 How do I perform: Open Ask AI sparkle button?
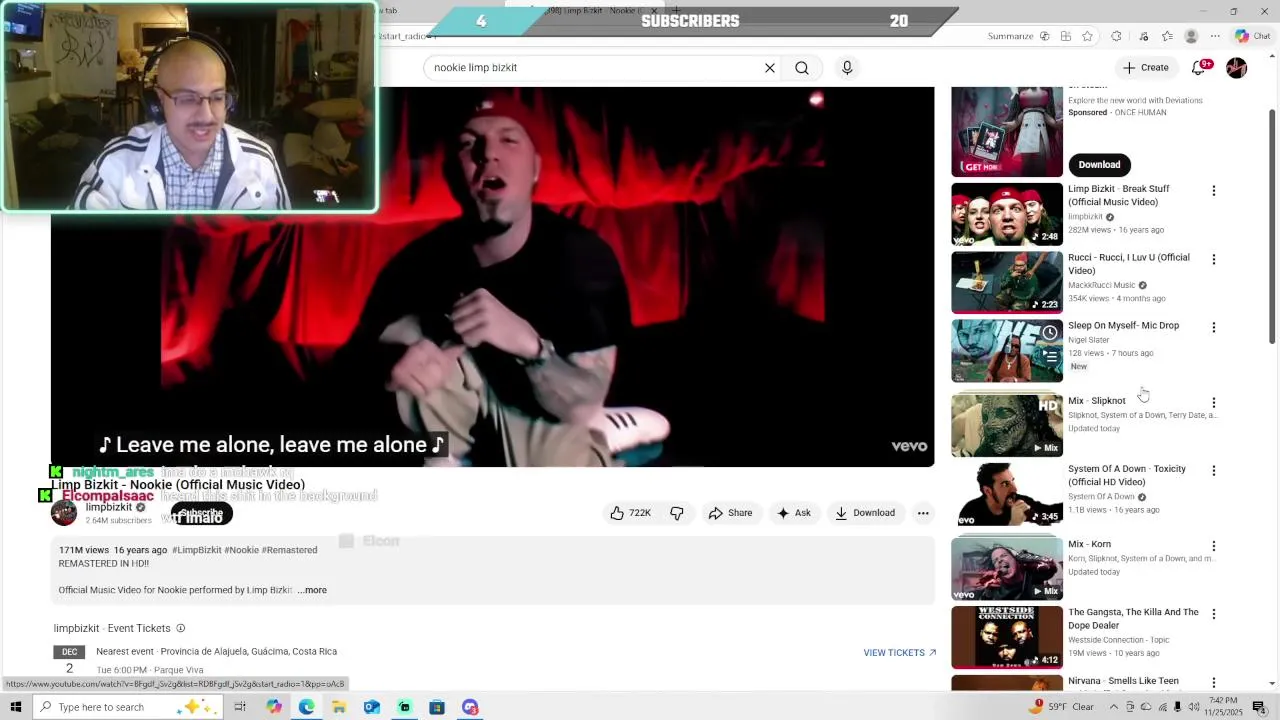click(794, 513)
